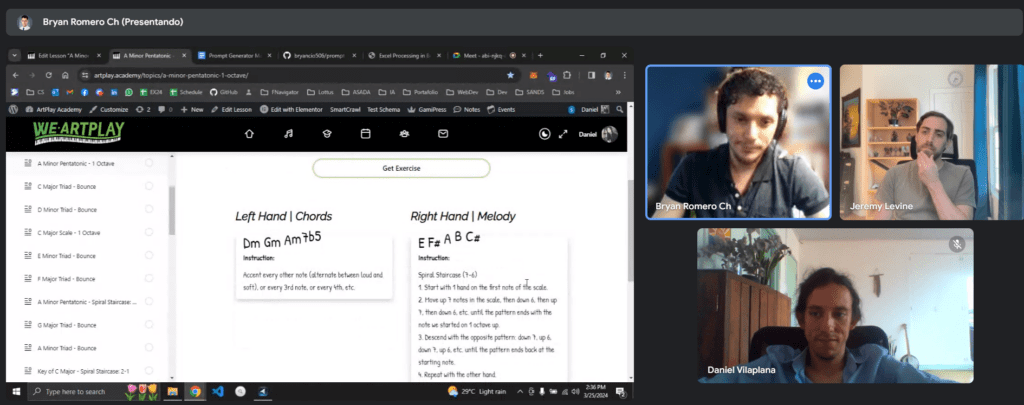Toggle dark mode with the moon icon
This screenshot has width=1024, height=405.
[544, 133]
